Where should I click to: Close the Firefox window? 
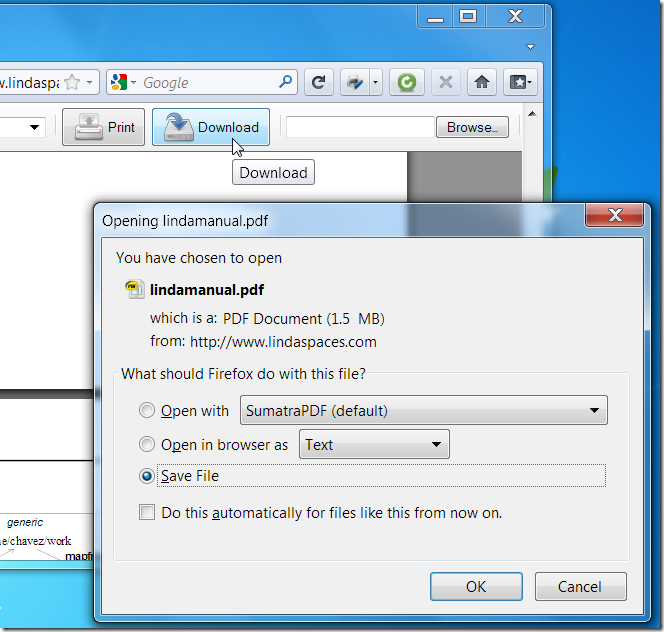(515, 17)
